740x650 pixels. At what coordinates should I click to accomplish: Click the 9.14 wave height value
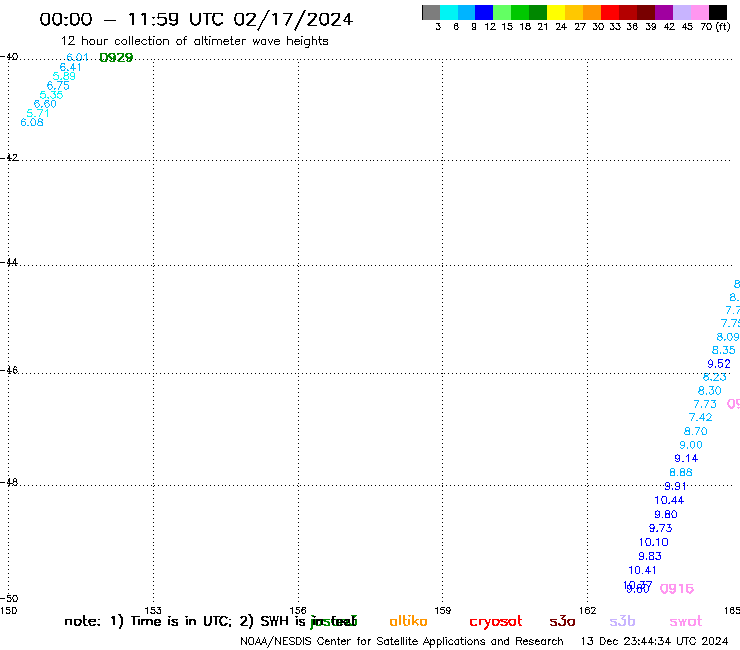[x=686, y=458]
